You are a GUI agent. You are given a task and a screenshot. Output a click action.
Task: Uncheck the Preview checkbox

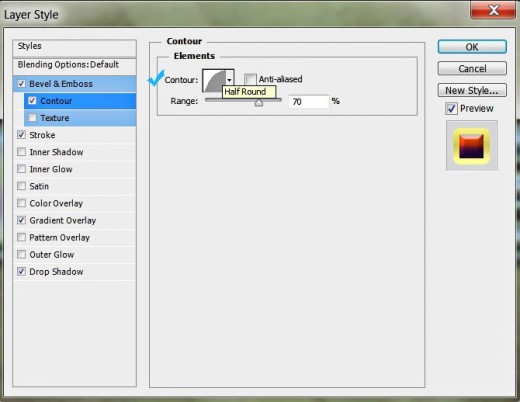pyautogui.click(x=451, y=109)
